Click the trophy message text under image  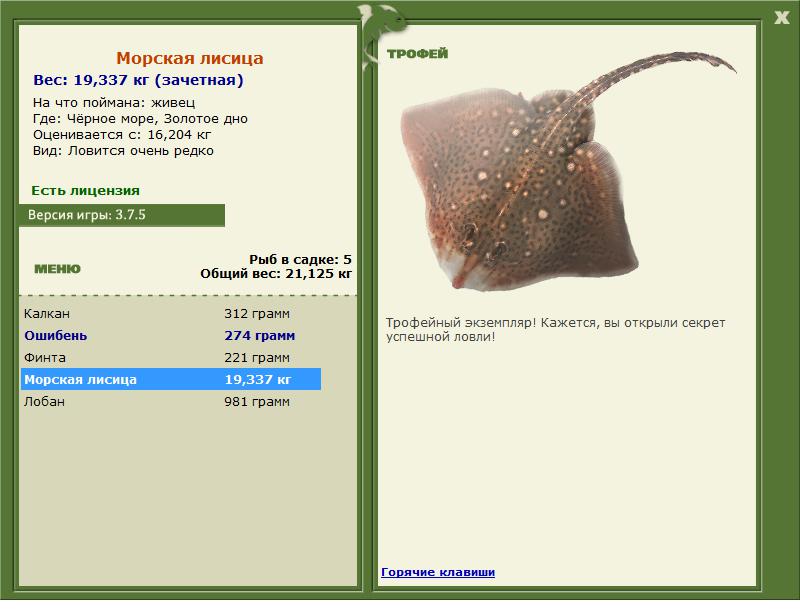(555, 330)
